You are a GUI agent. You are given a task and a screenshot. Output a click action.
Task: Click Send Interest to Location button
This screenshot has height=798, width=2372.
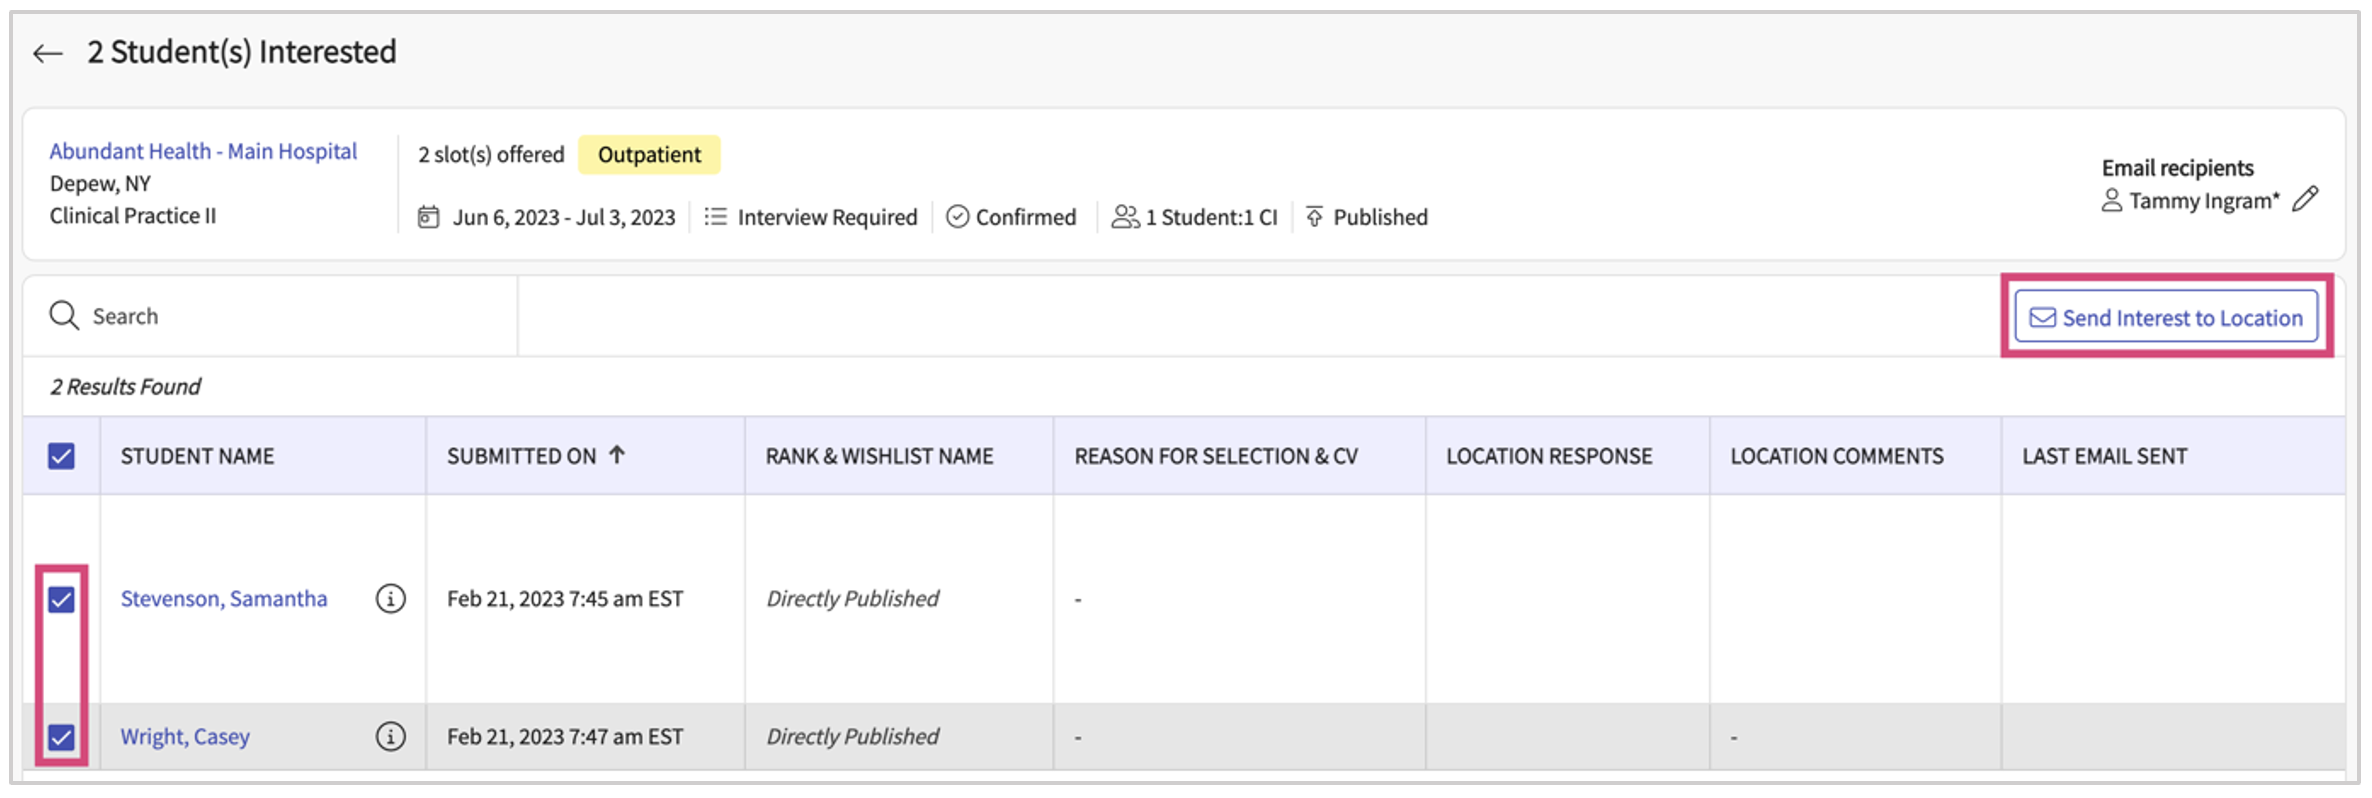[x=2166, y=317]
